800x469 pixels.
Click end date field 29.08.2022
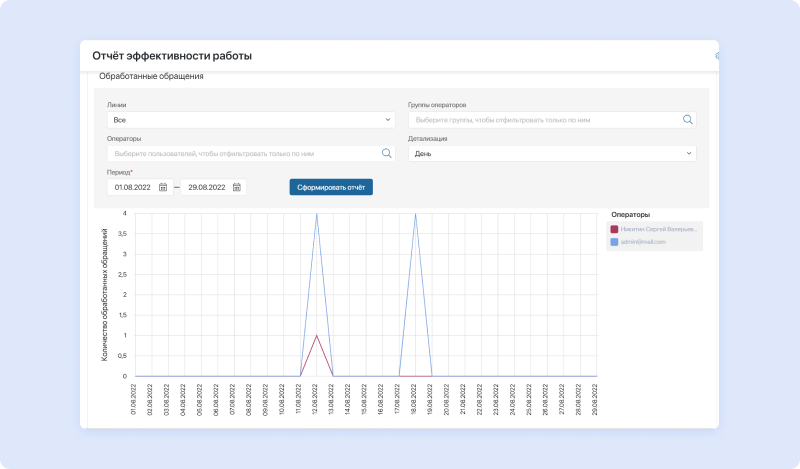pos(206,187)
